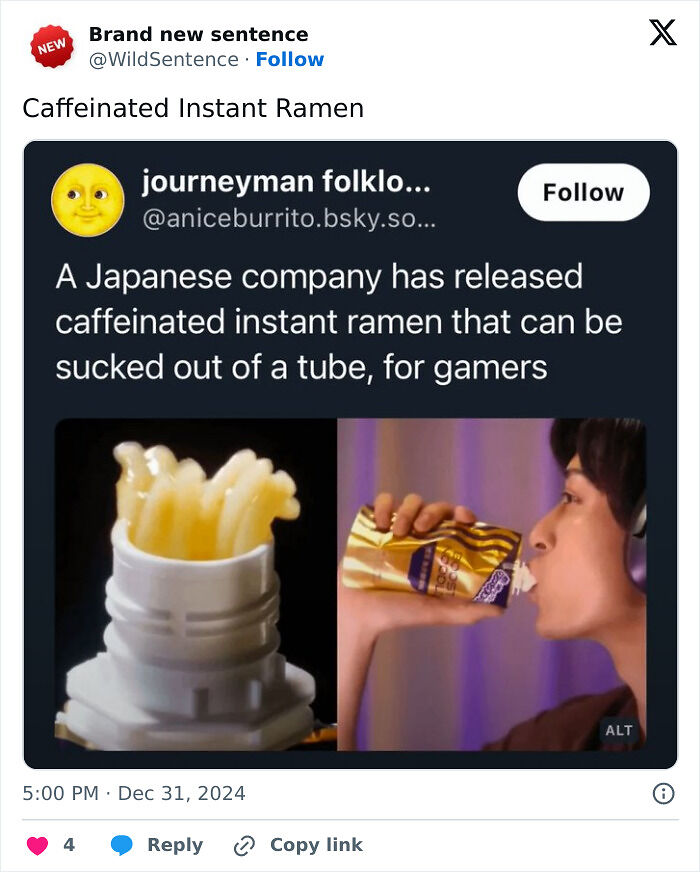Click the moon face emoji avatar
The height and width of the screenshot is (872, 700).
click(x=87, y=200)
